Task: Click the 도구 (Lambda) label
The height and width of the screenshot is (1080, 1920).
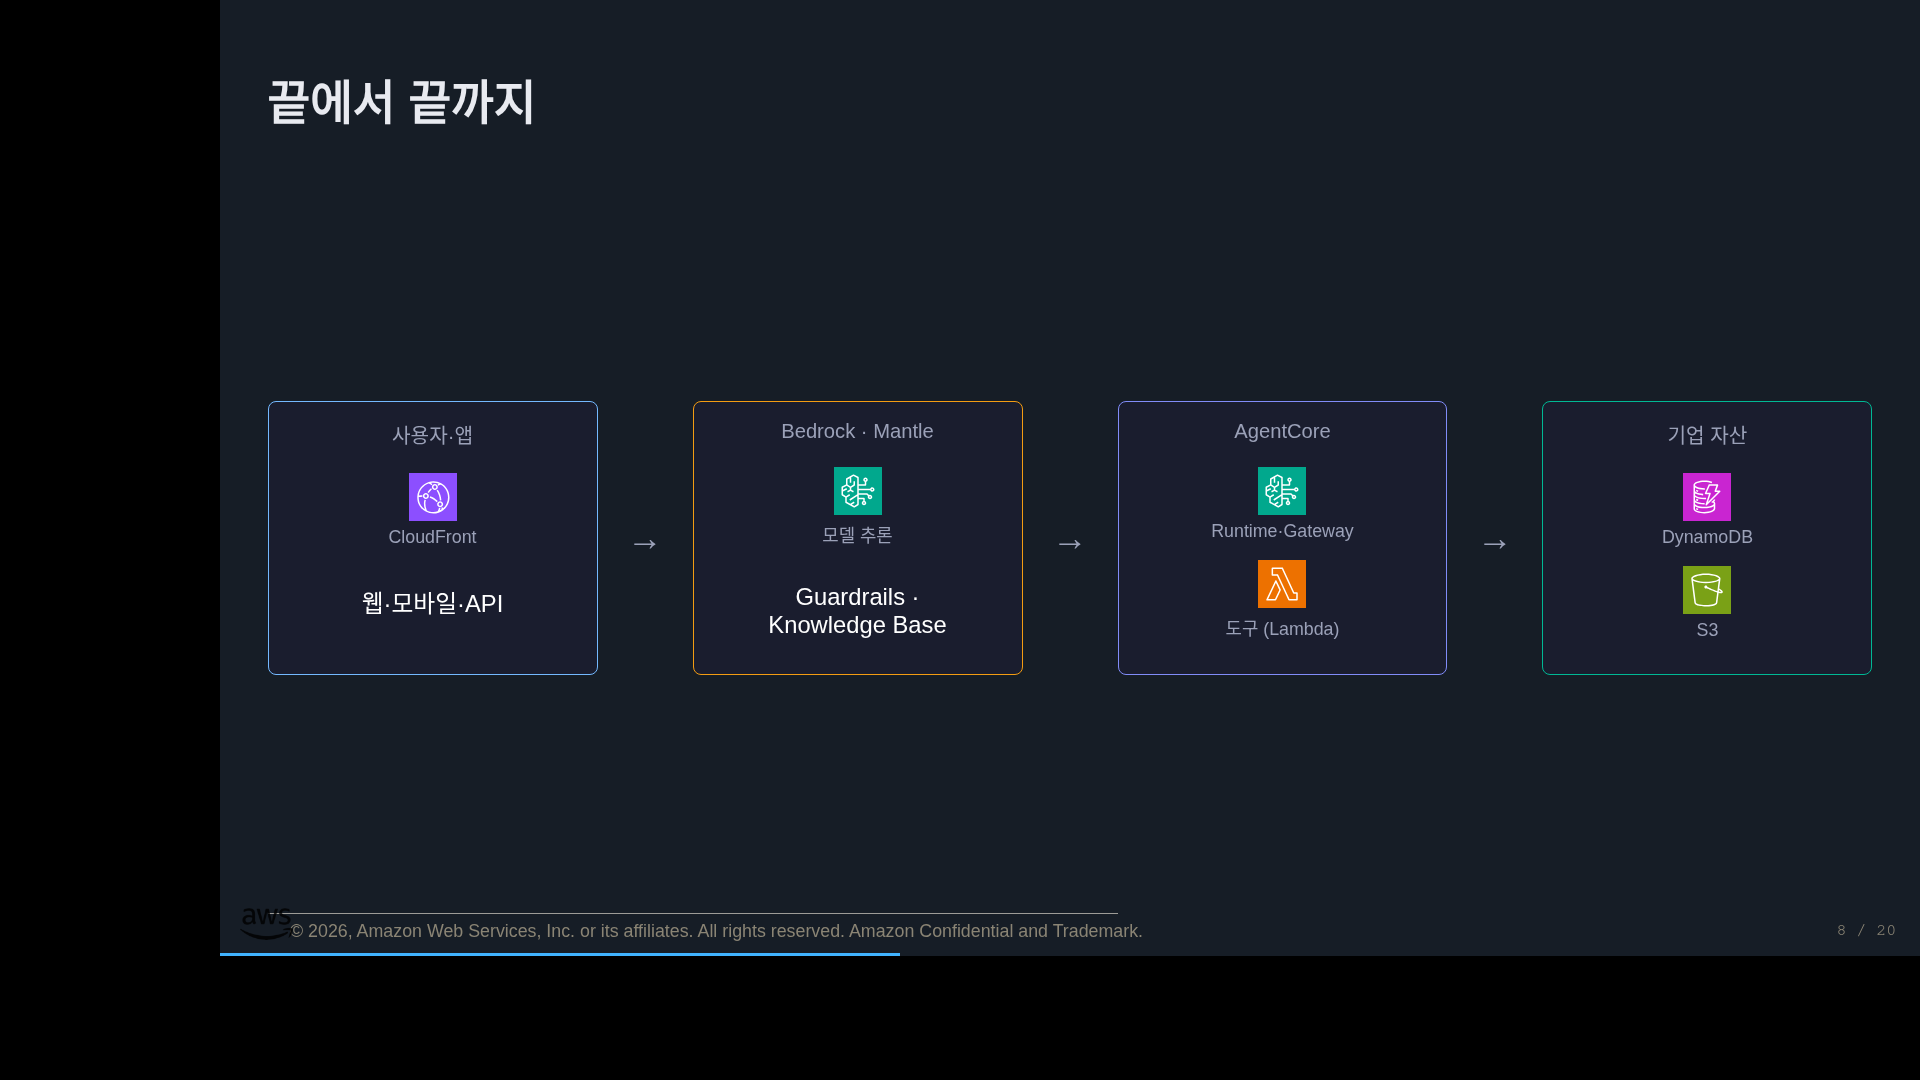Action: tap(1282, 629)
